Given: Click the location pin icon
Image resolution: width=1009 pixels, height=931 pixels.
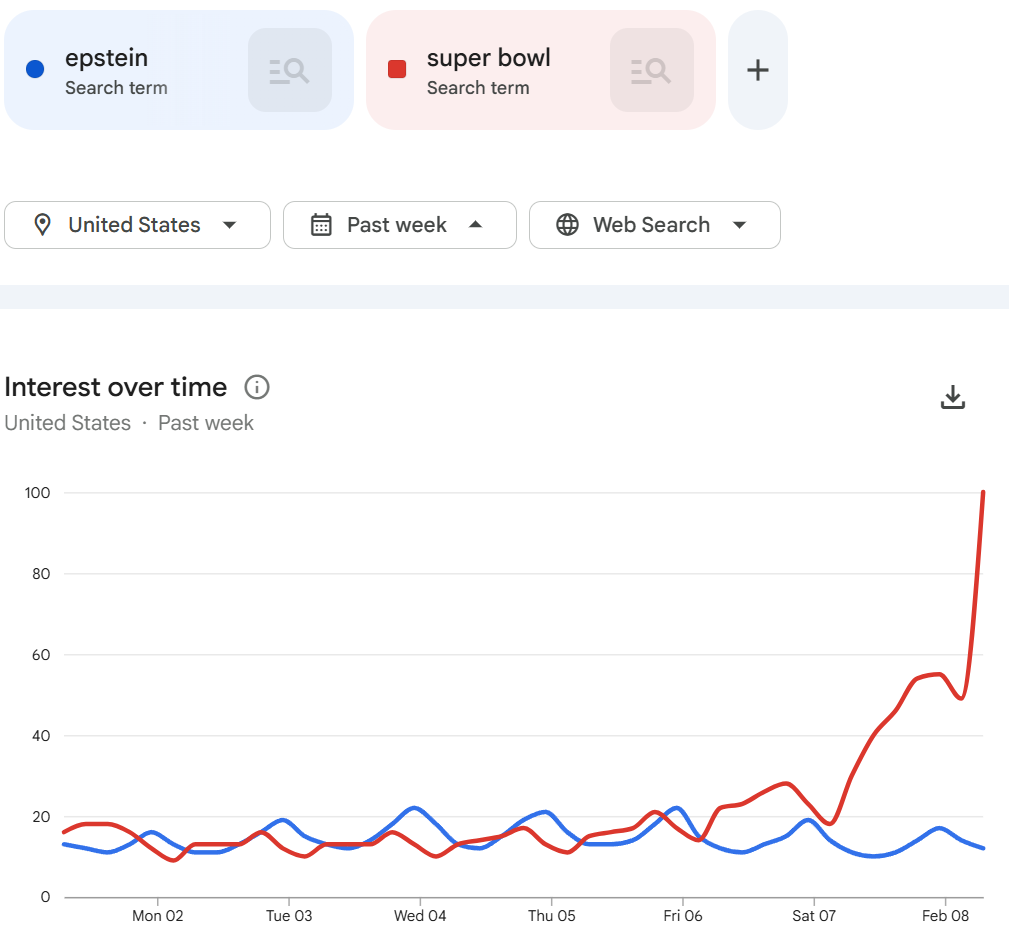Looking at the screenshot, I should (x=42, y=225).
